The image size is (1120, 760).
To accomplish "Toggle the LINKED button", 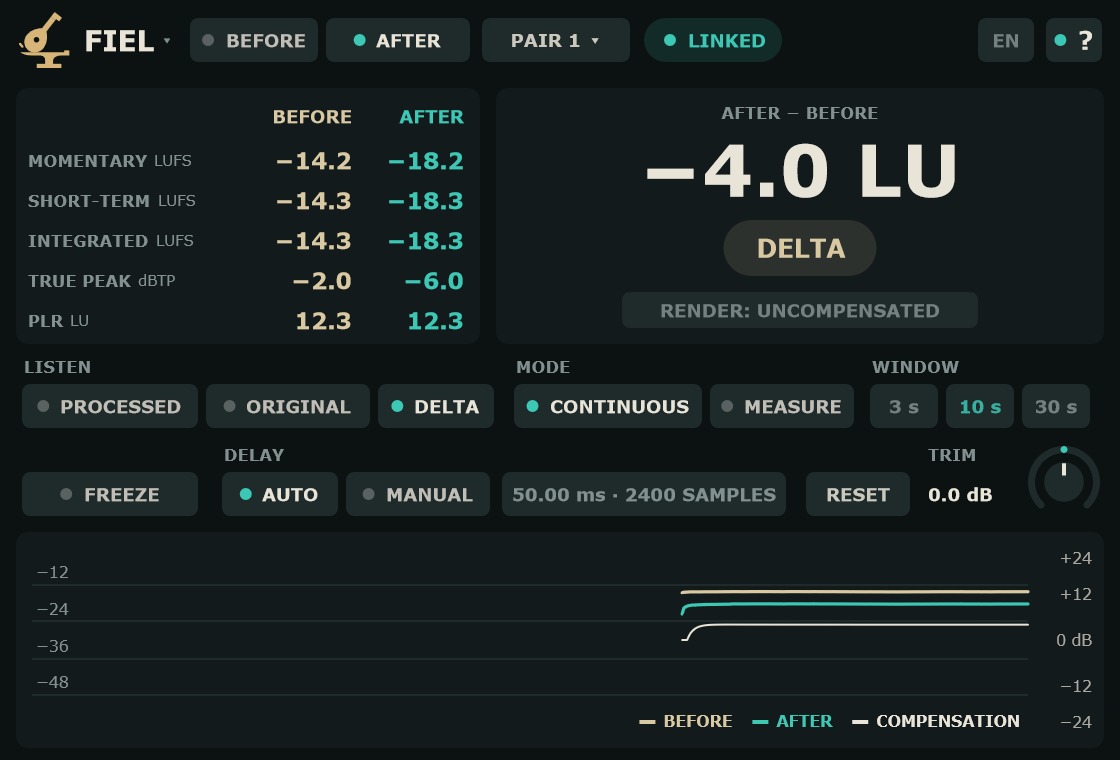I will [713, 40].
